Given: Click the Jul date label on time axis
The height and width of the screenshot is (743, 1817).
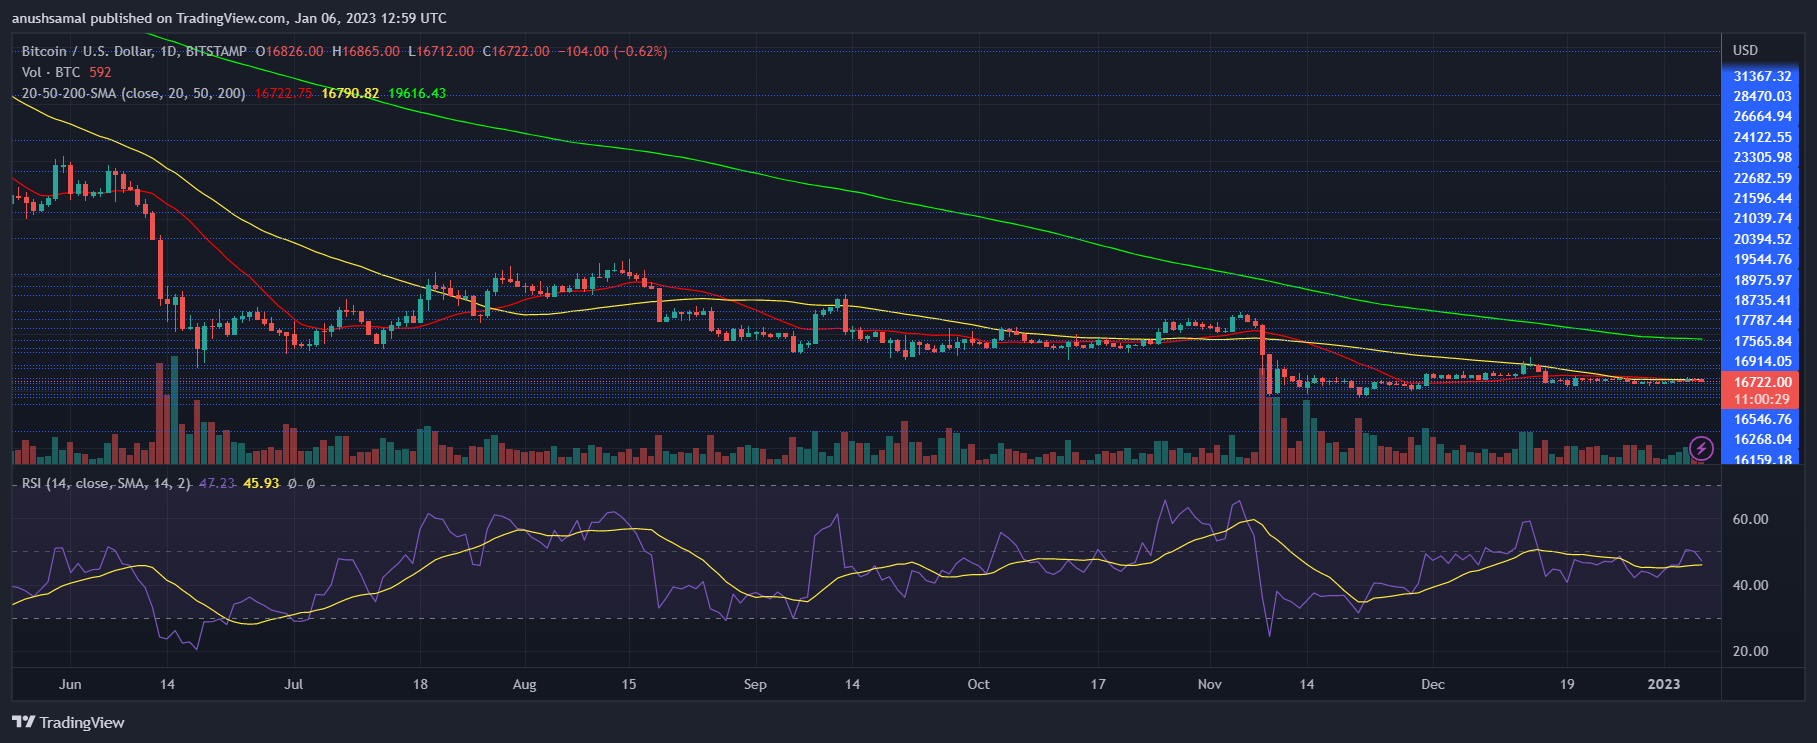Looking at the screenshot, I should coord(293,684).
